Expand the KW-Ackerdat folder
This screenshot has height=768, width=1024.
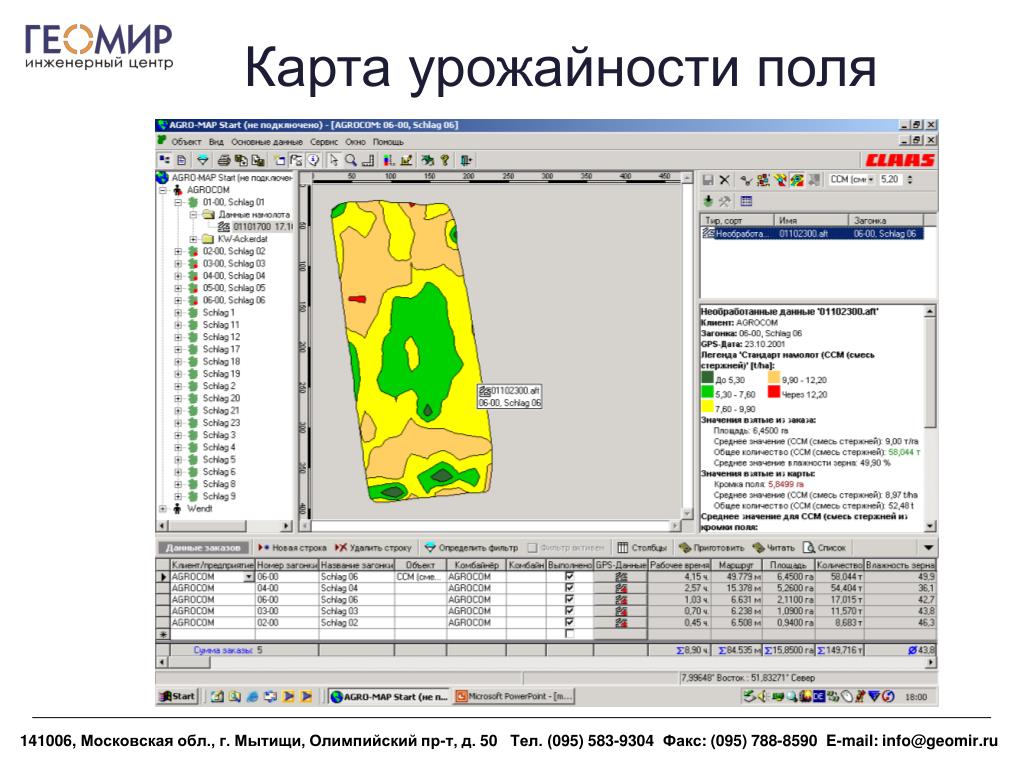pyautogui.click(x=193, y=239)
